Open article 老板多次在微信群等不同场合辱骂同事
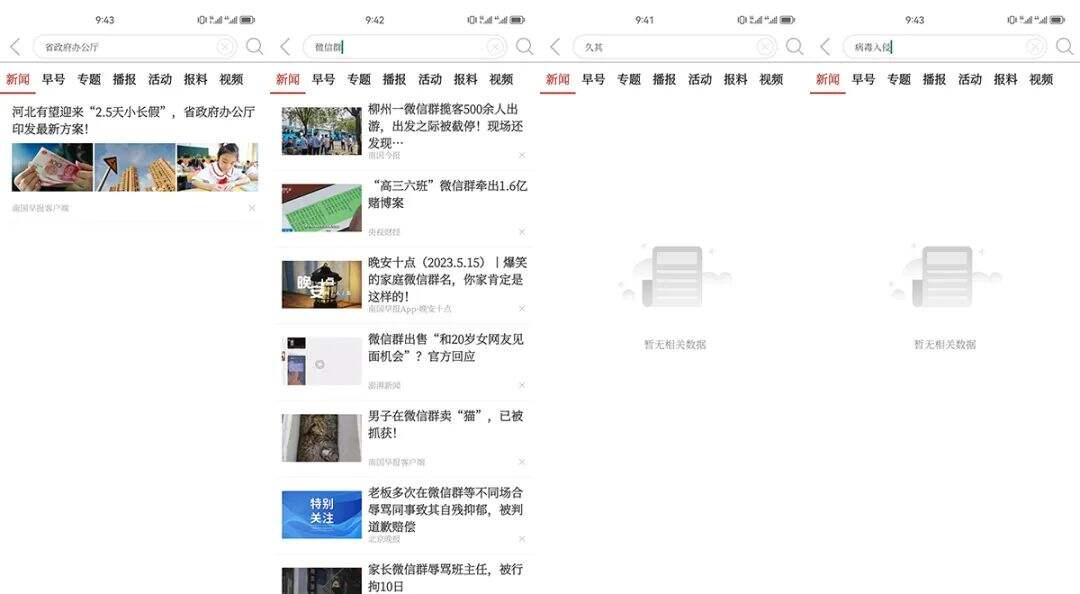This screenshot has width=1080, height=594. point(446,509)
